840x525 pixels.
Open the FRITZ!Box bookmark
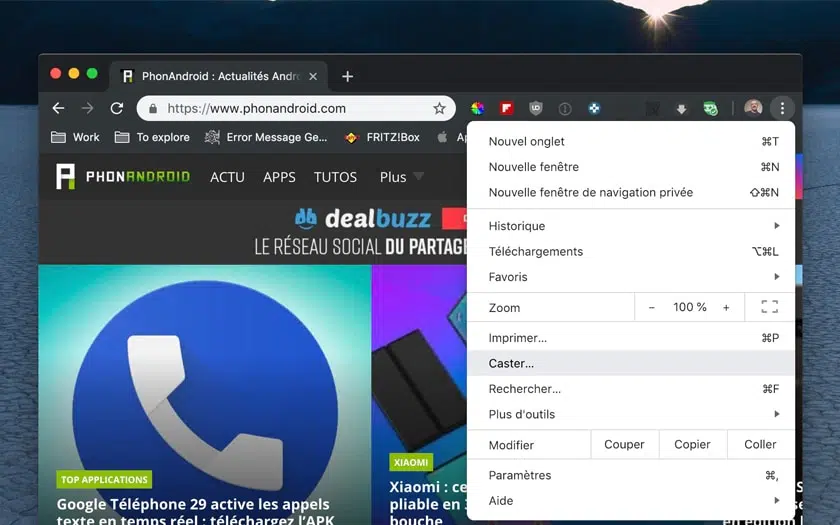[382, 137]
